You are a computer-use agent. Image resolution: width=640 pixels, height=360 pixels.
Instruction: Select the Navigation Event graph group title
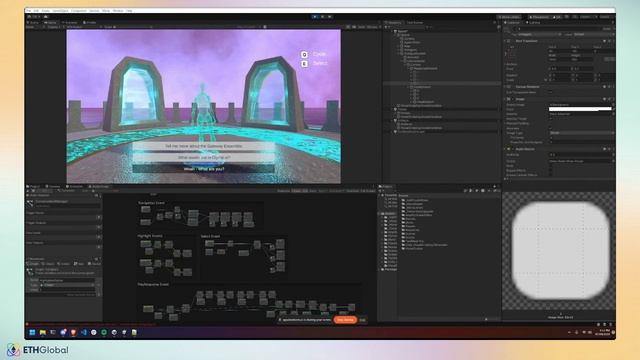151,203
